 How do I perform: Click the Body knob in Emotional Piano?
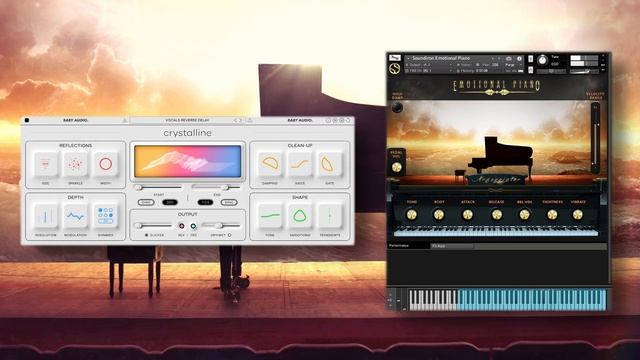pyautogui.click(x=439, y=214)
